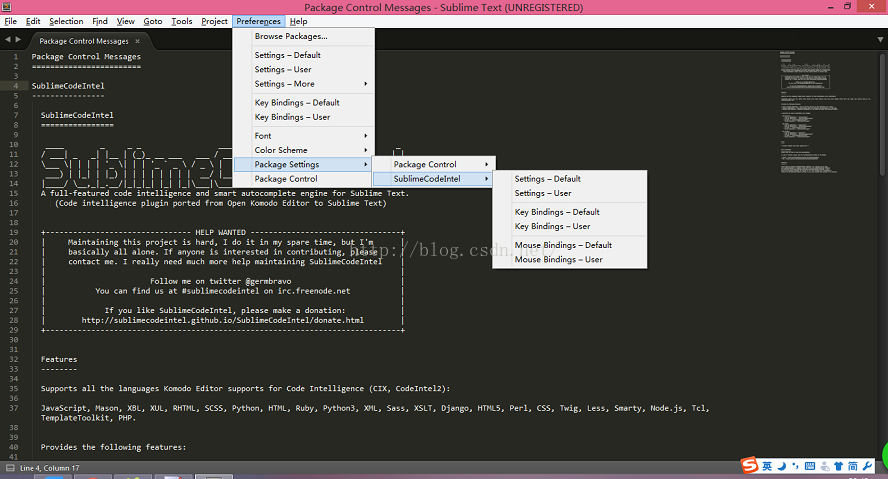The width and height of the screenshot is (888, 479).
Task: Click the Line 4, Column 17 status text
Action: coord(50,468)
